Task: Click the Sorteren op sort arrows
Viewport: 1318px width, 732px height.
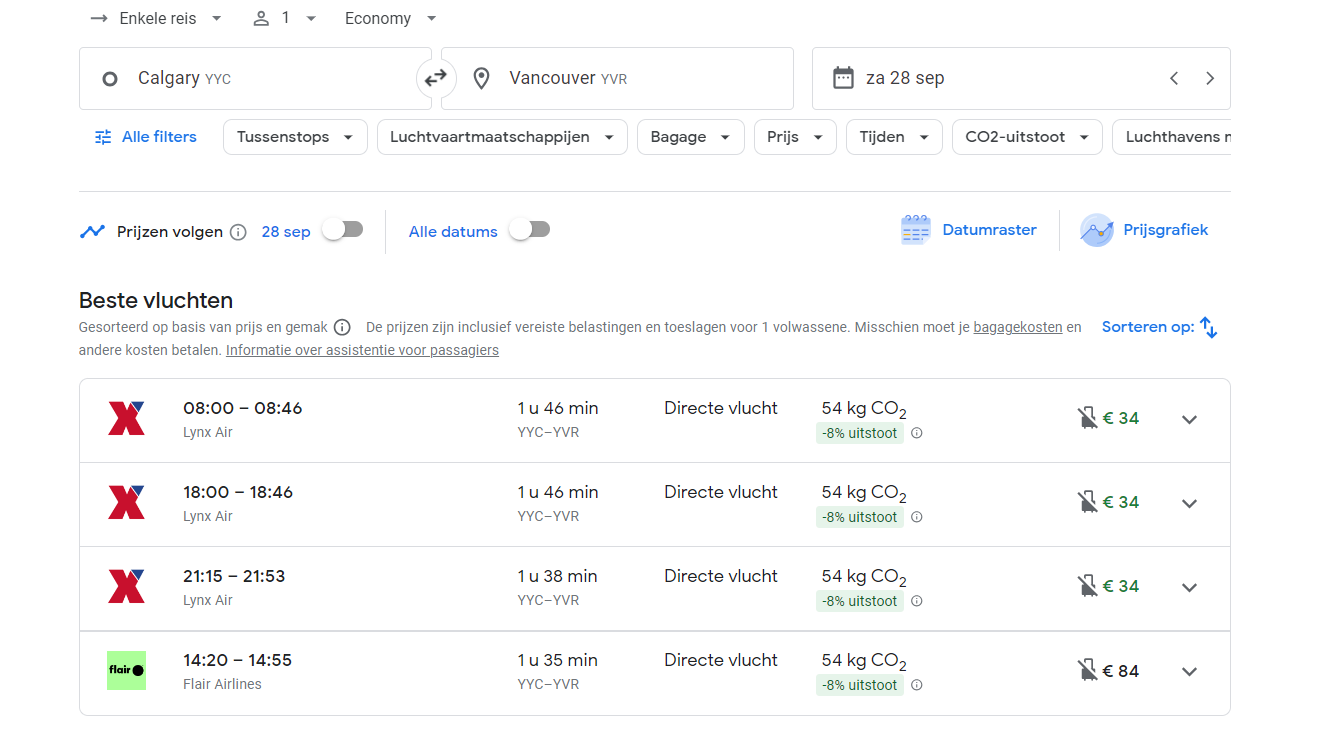Action: tap(1208, 327)
